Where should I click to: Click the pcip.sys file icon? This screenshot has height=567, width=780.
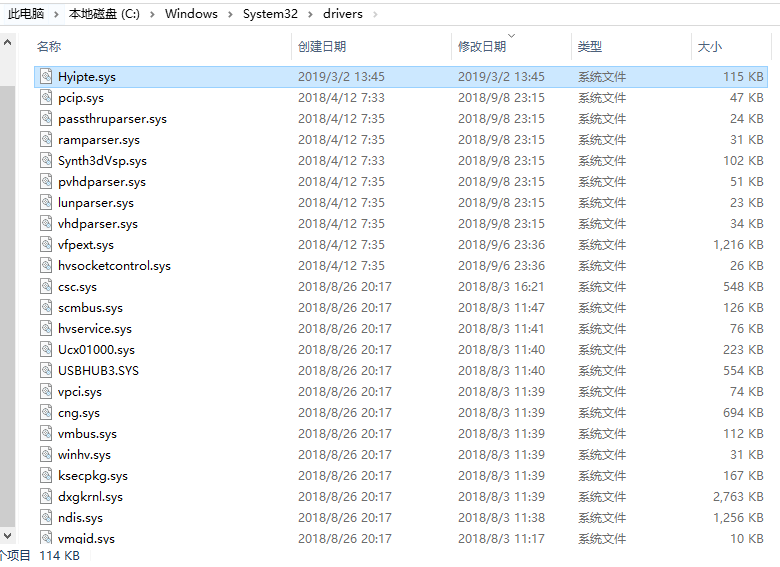[46, 97]
